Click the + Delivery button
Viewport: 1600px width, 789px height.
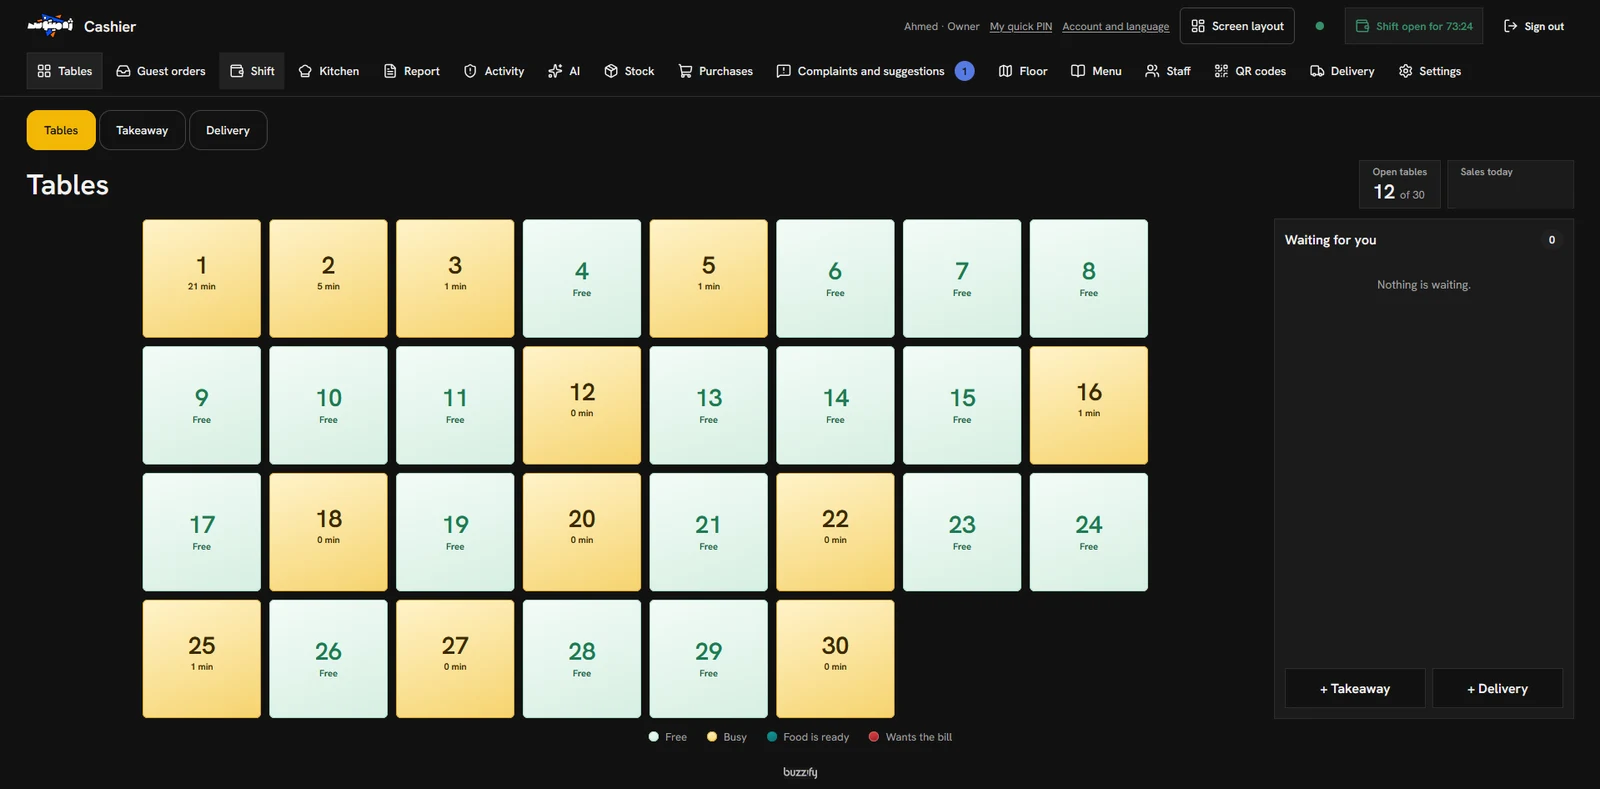1497,688
